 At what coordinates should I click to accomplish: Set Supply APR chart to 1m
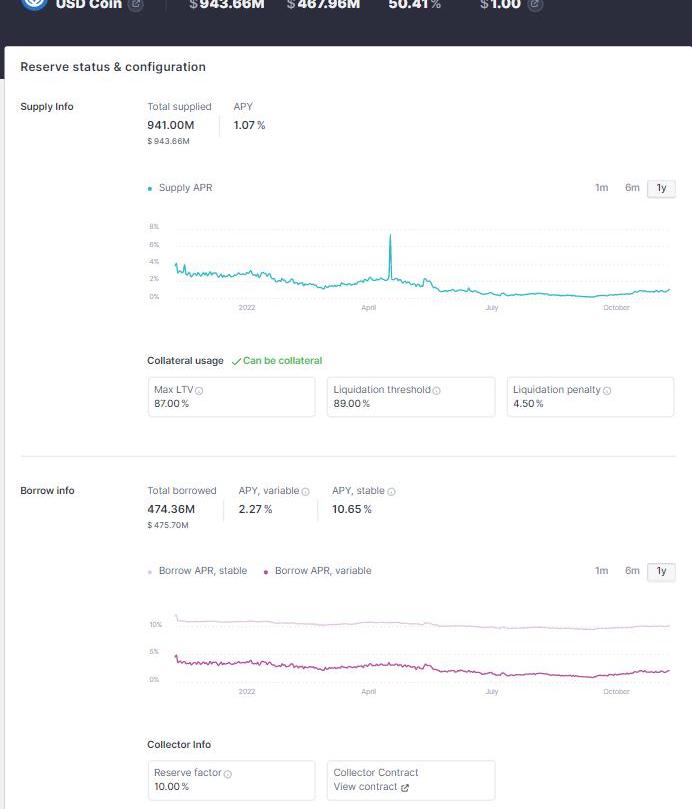pos(601,188)
